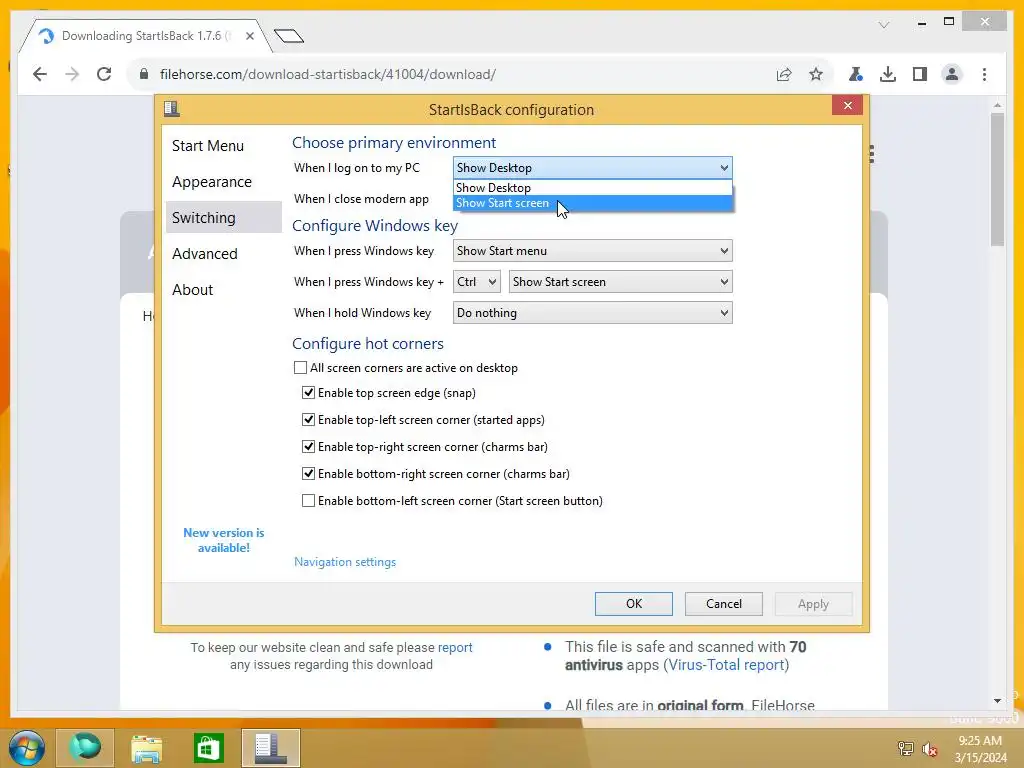Image resolution: width=1024 pixels, height=768 pixels.
Task: Open the When I press Windows key dropdown
Action: [x=592, y=251]
